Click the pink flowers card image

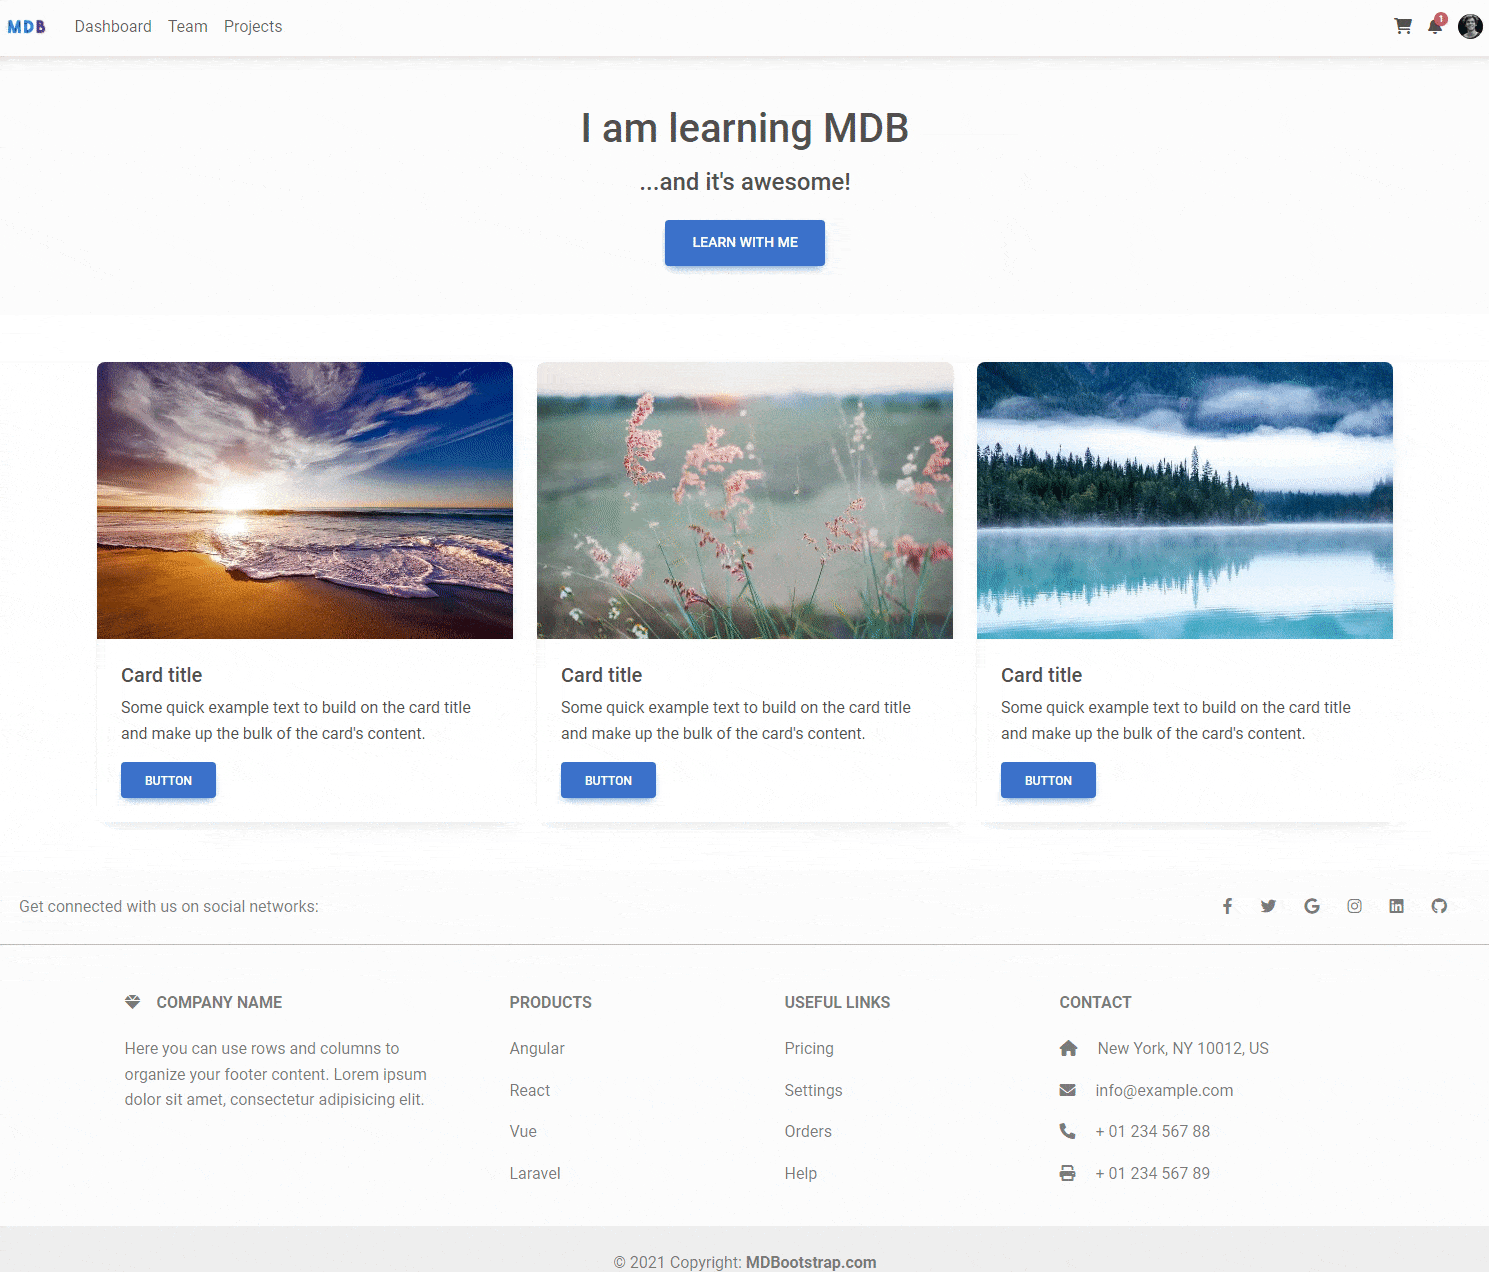[745, 500]
